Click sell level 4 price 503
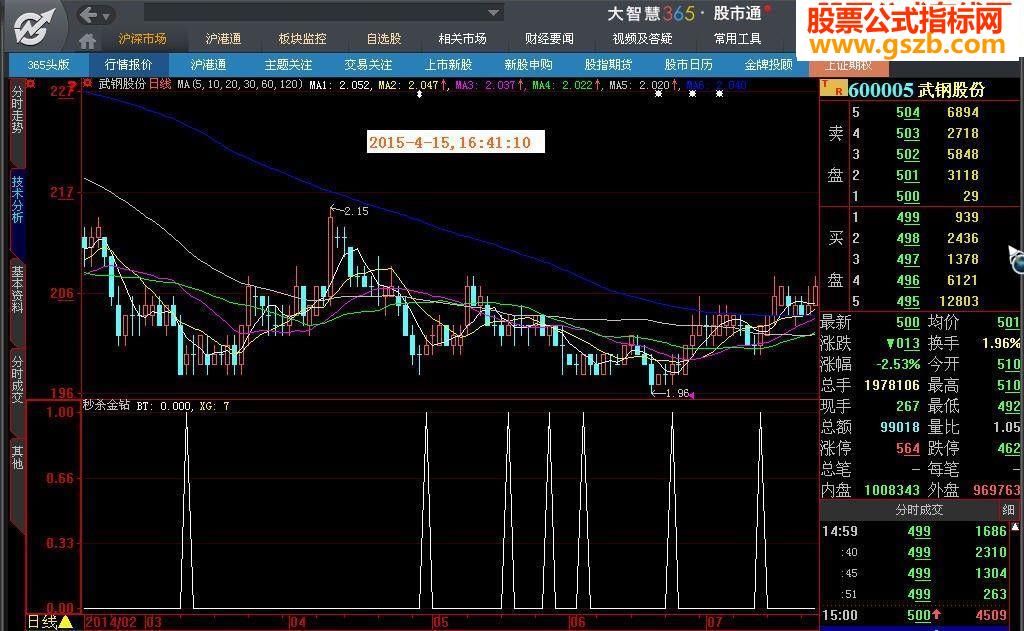 click(x=908, y=133)
